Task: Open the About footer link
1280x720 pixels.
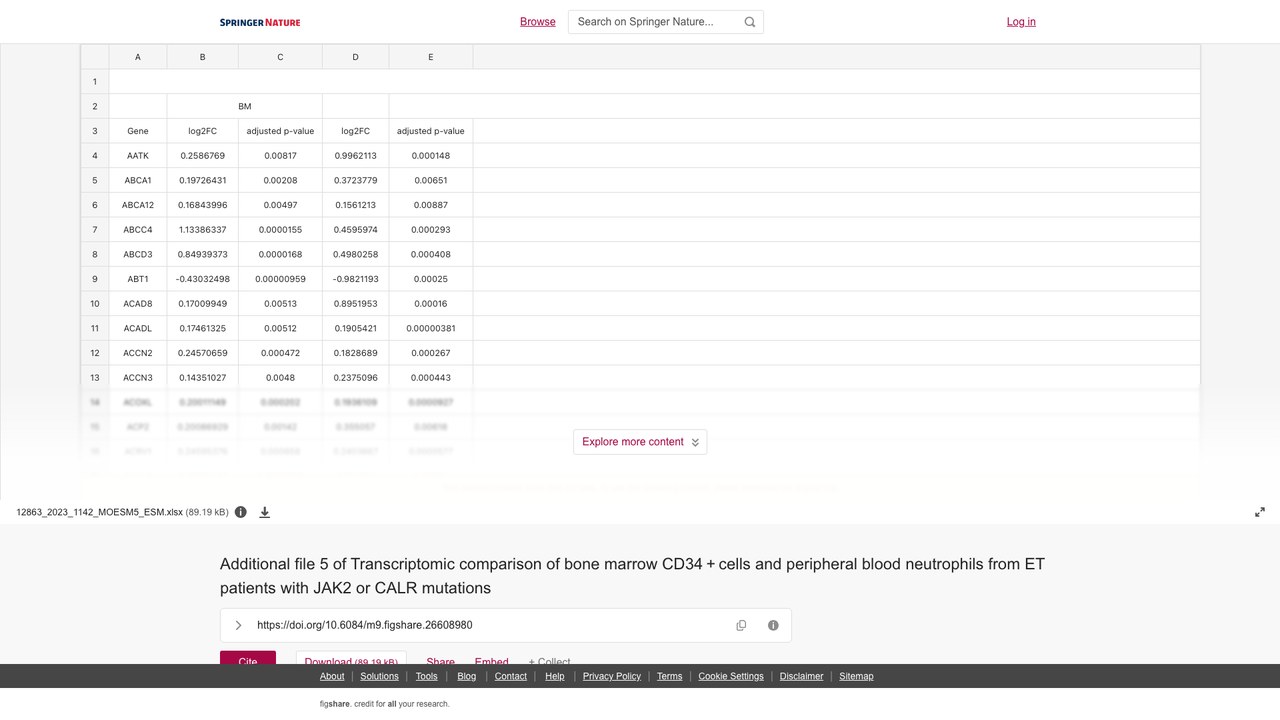Action: [x=332, y=676]
